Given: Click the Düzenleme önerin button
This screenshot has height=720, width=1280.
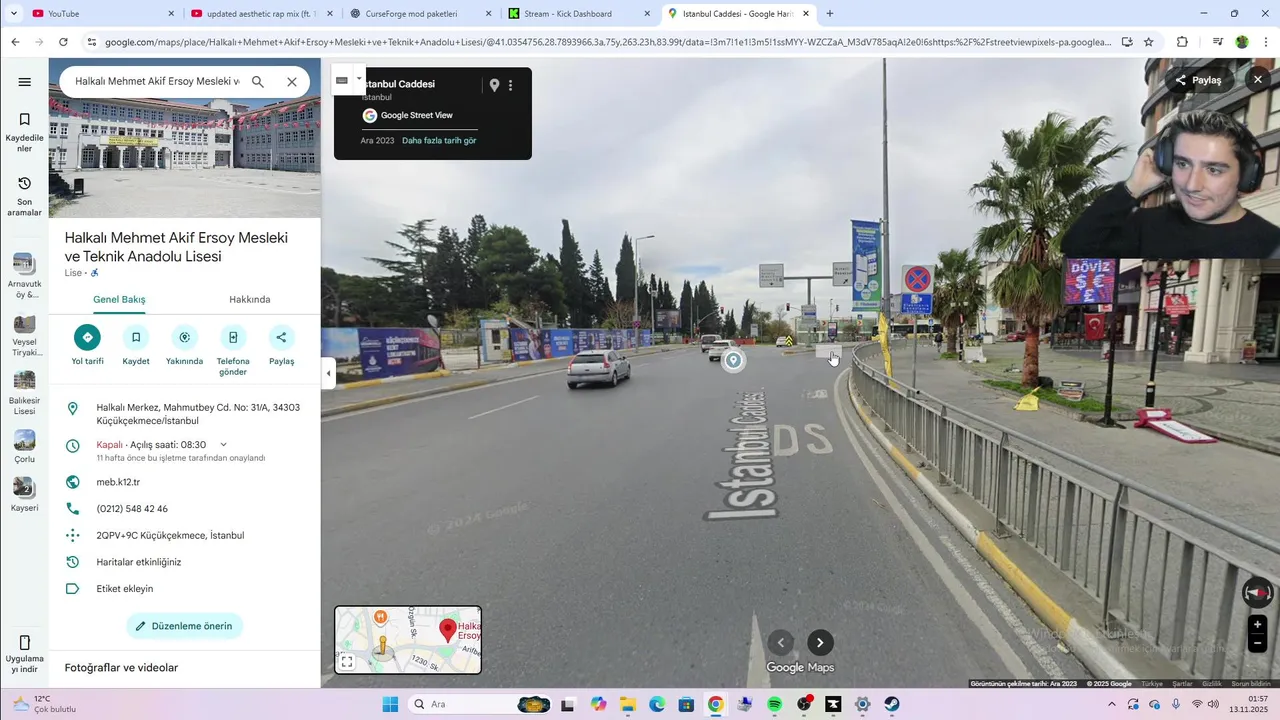Looking at the screenshot, I should coord(184,626).
